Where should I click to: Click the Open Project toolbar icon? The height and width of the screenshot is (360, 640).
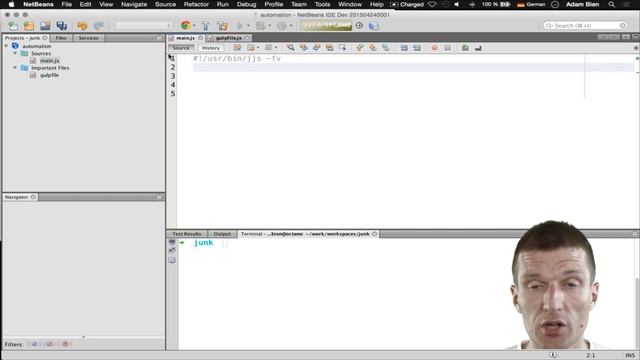[x=45, y=26]
